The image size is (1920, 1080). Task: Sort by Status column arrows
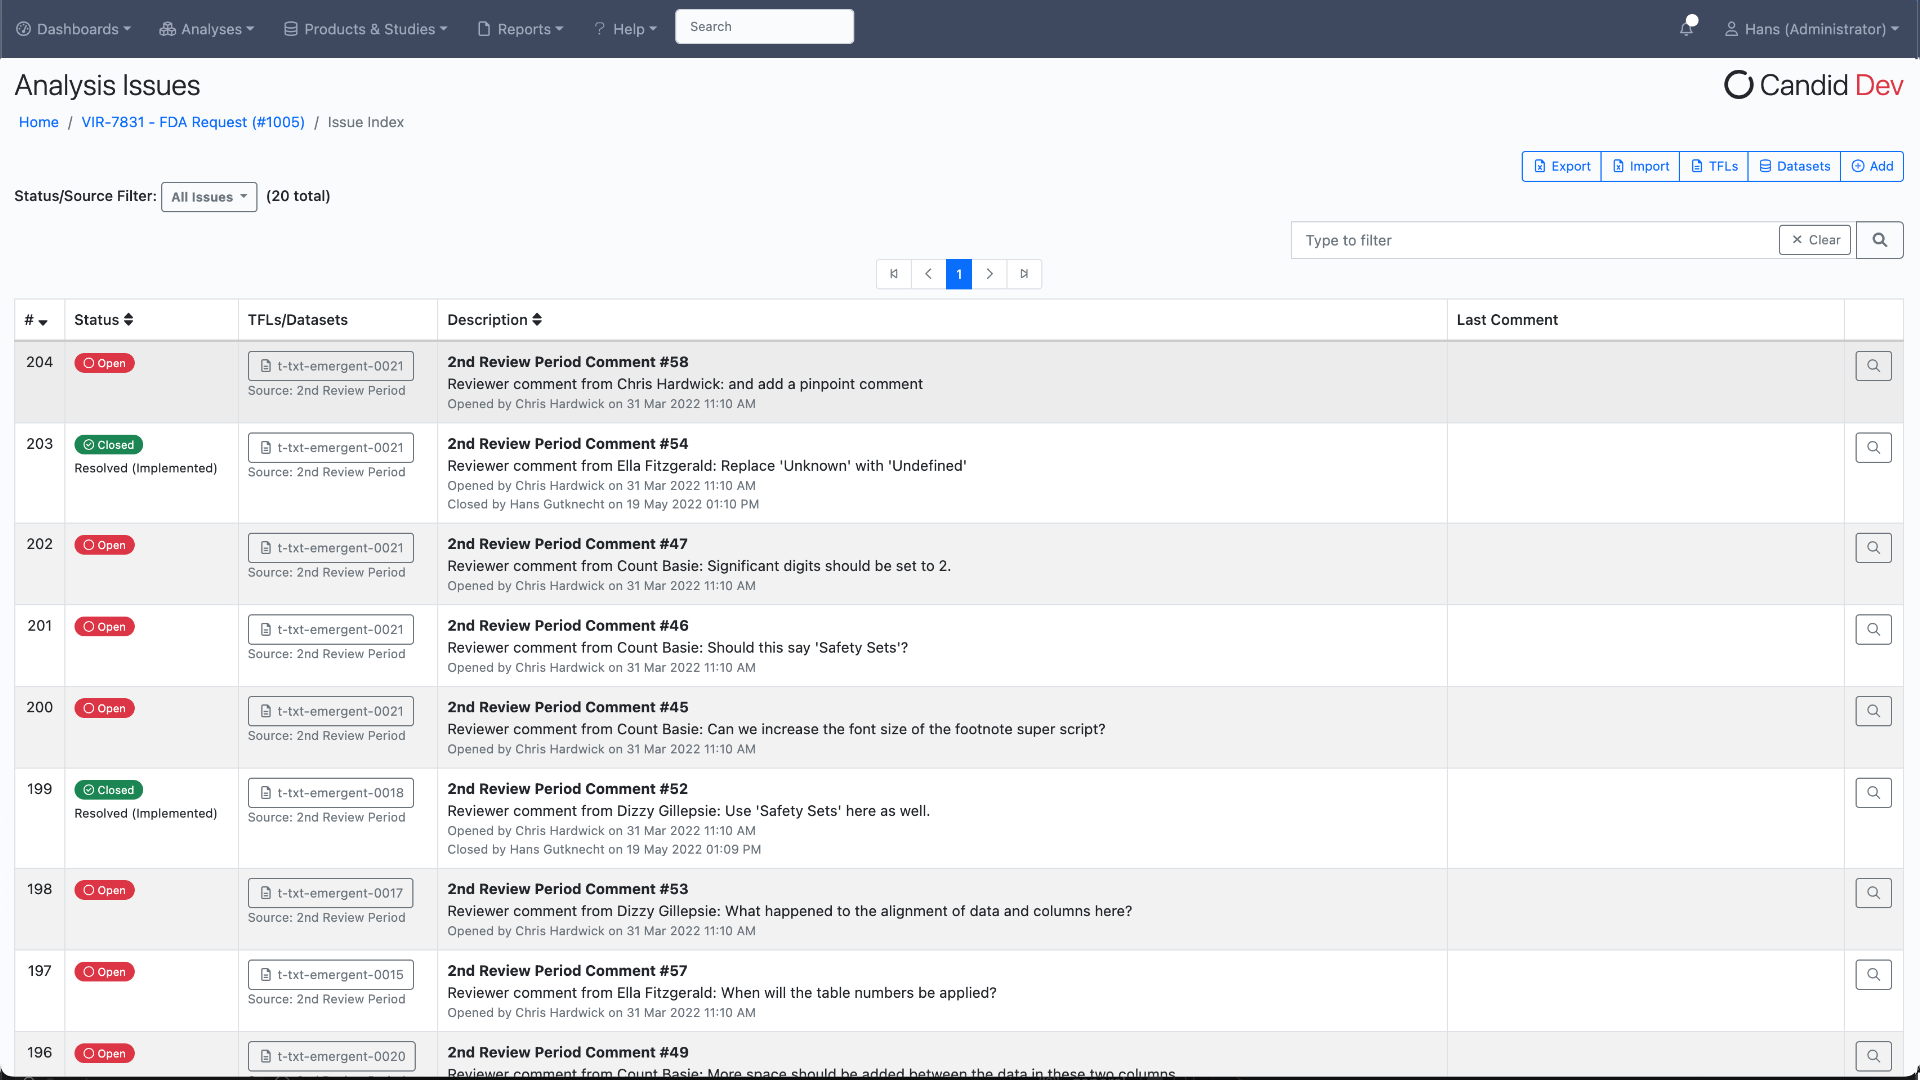click(x=128, y=320)
